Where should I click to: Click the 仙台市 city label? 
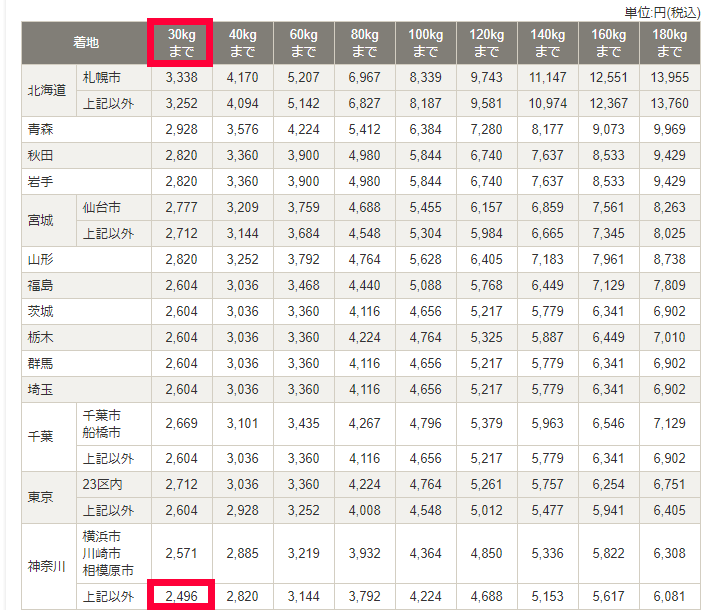(102, 207)
